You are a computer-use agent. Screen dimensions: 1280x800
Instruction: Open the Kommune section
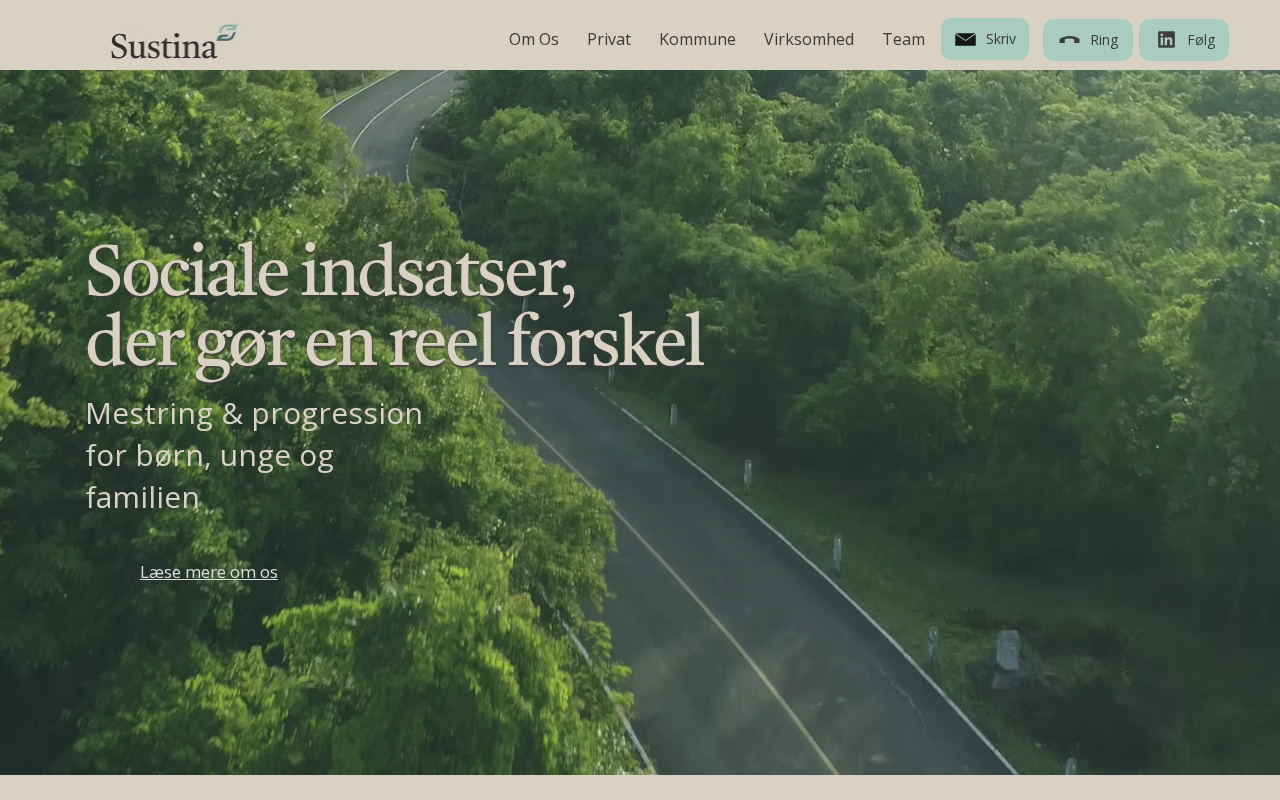coord(697,39)
